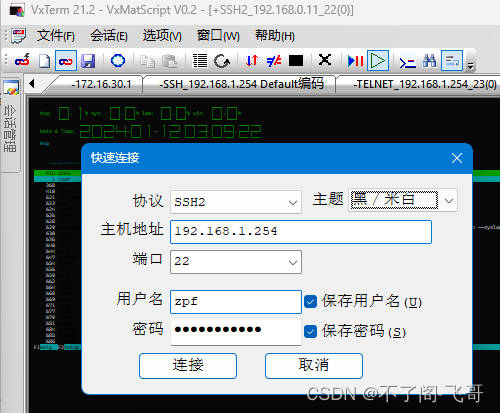Open the toolbar overflow options arrow
Image resolution: width=500 pixels, height=413 pixels.
pyautogui.click(x=470, y=65)
